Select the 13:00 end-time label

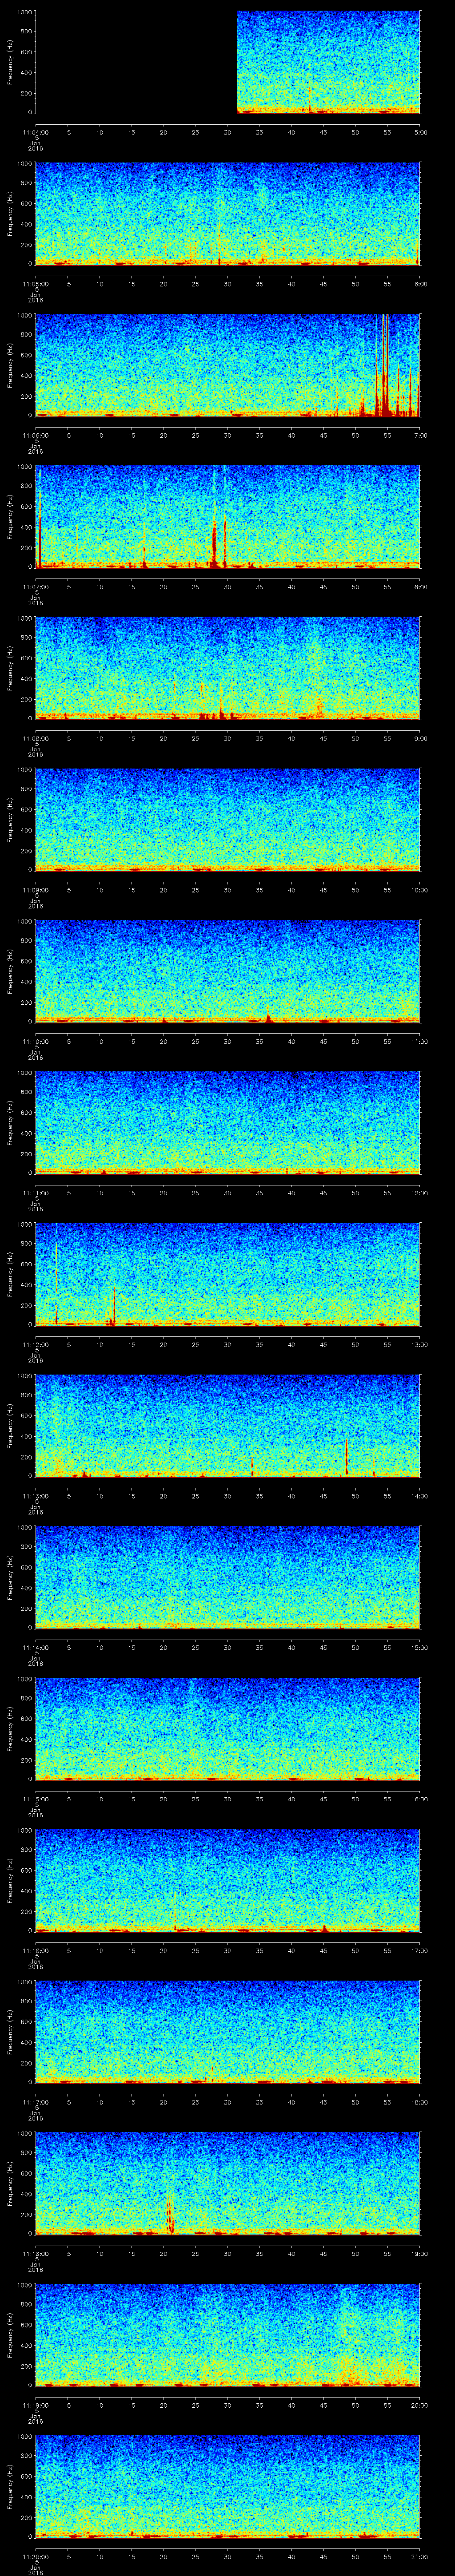coord(419,1344)
